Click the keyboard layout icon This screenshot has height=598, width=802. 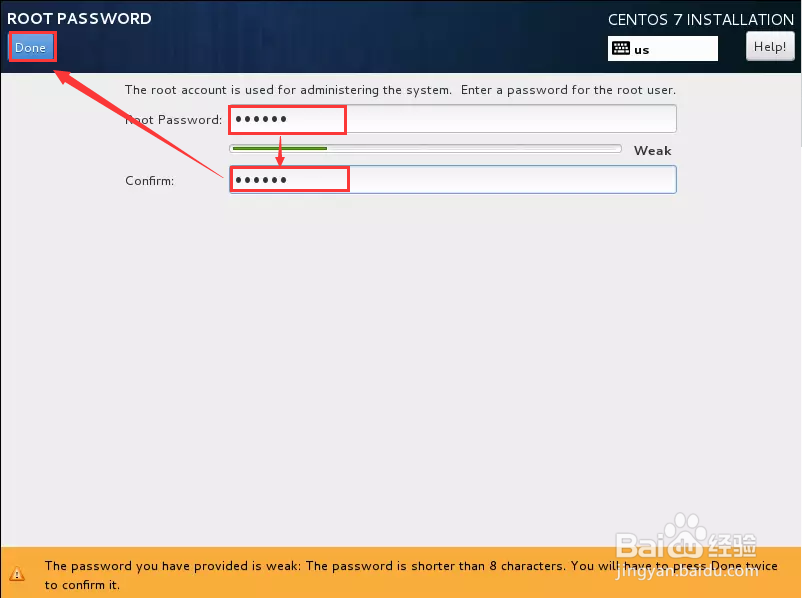[622, 48]
